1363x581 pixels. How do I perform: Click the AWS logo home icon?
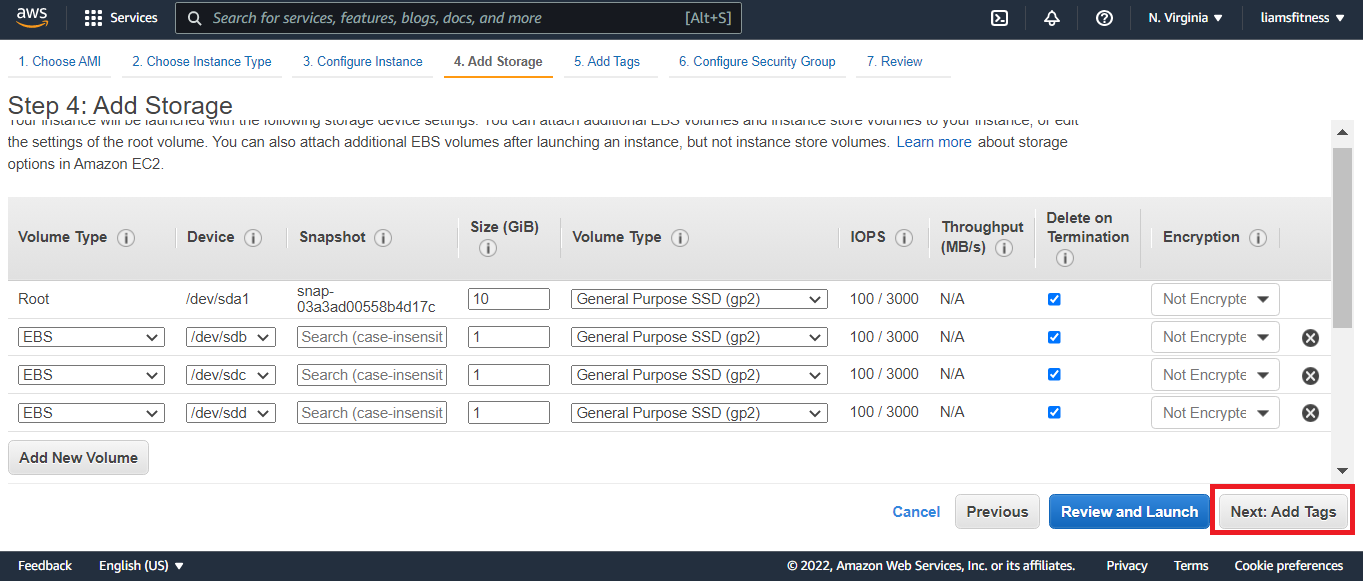point(32,17)
